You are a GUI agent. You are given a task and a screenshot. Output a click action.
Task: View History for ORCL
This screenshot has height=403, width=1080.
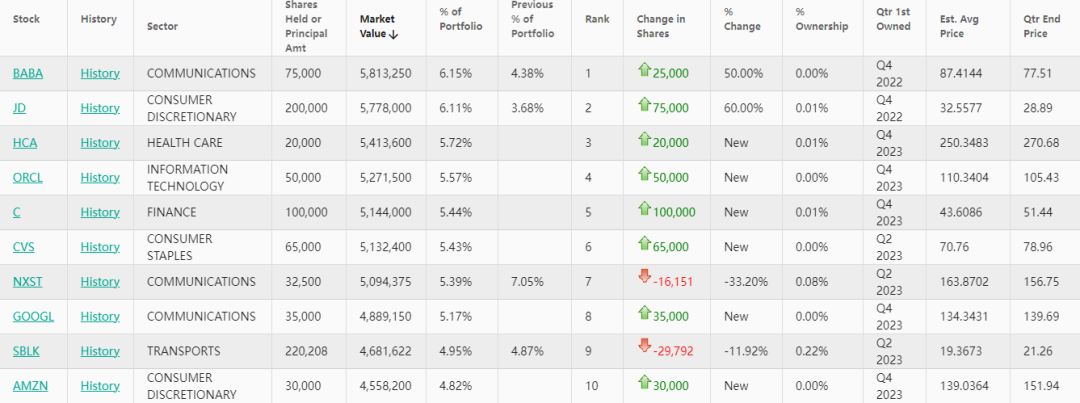click(x=100, y=178)
